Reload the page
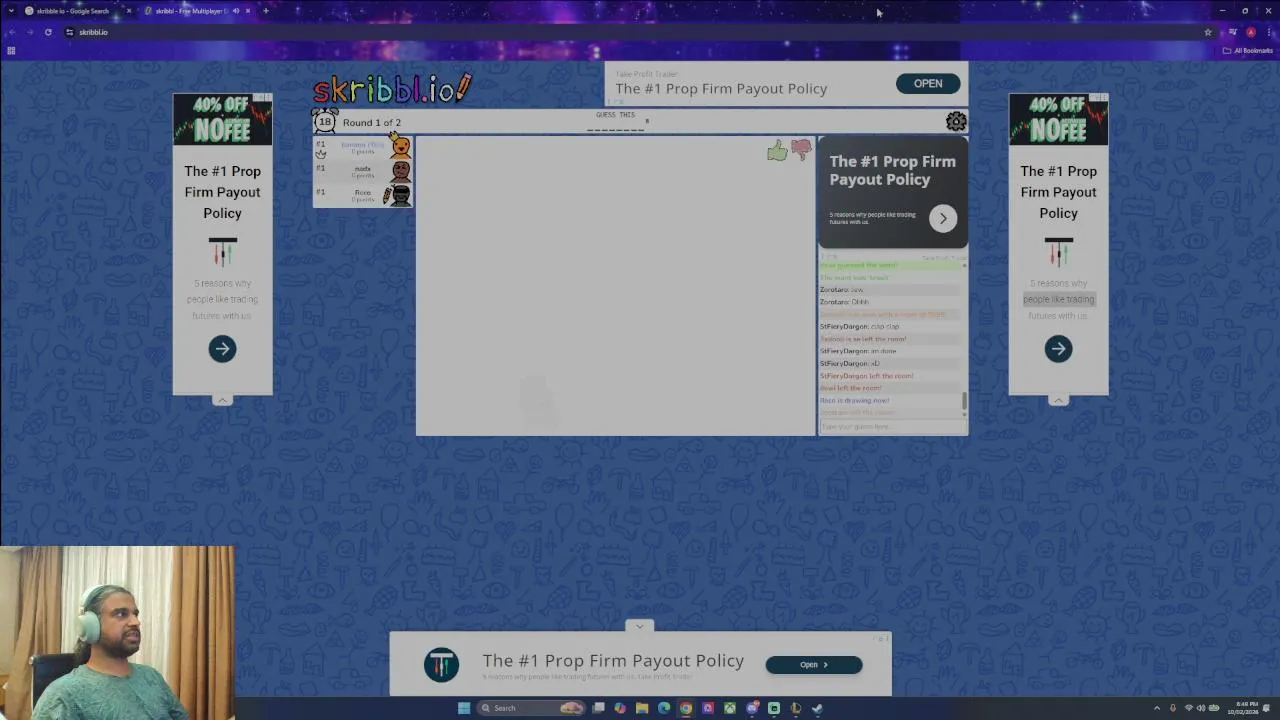The image size is (1280, 720). coord(48,32)
